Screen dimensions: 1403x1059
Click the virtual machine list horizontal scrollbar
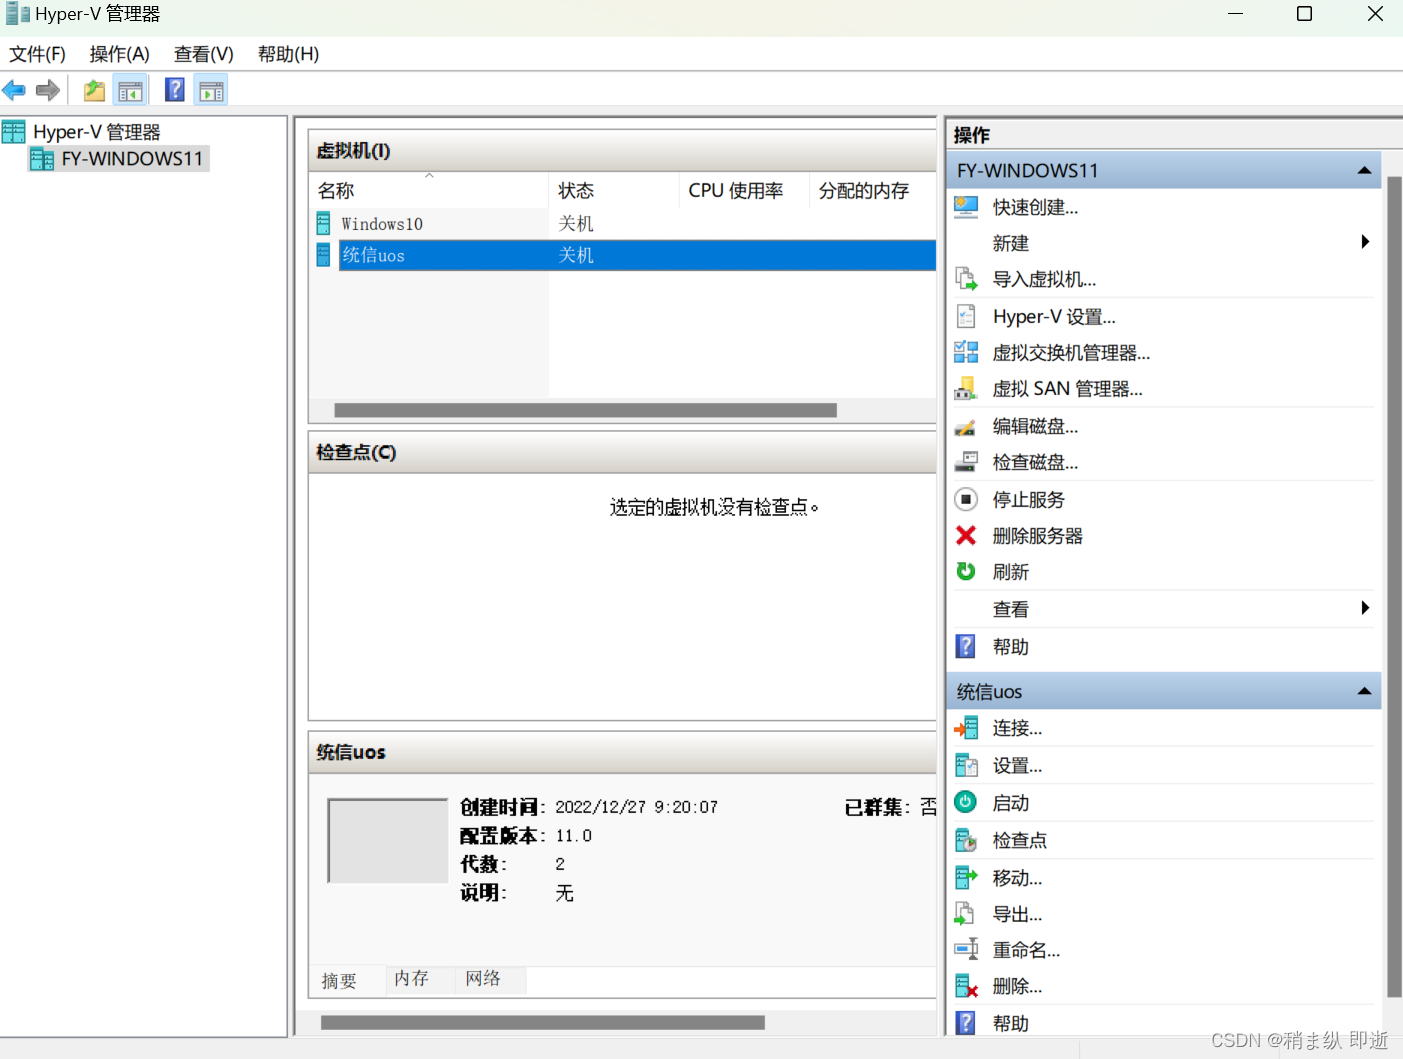click(585, 409)
